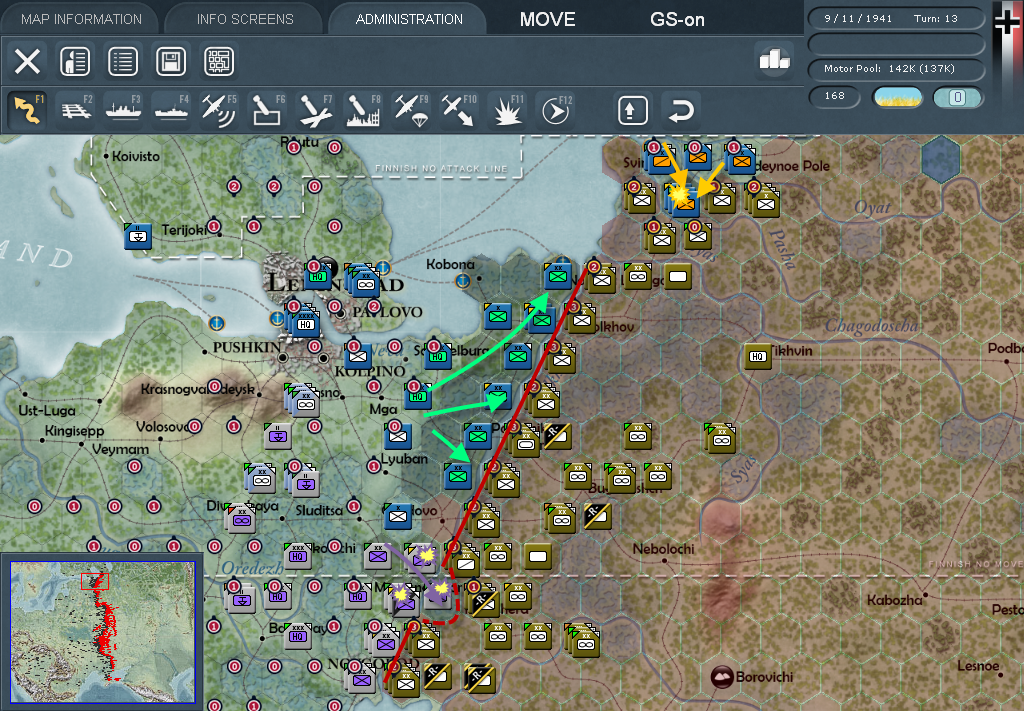Click the PUSHKIN city label

coord(247,347)
